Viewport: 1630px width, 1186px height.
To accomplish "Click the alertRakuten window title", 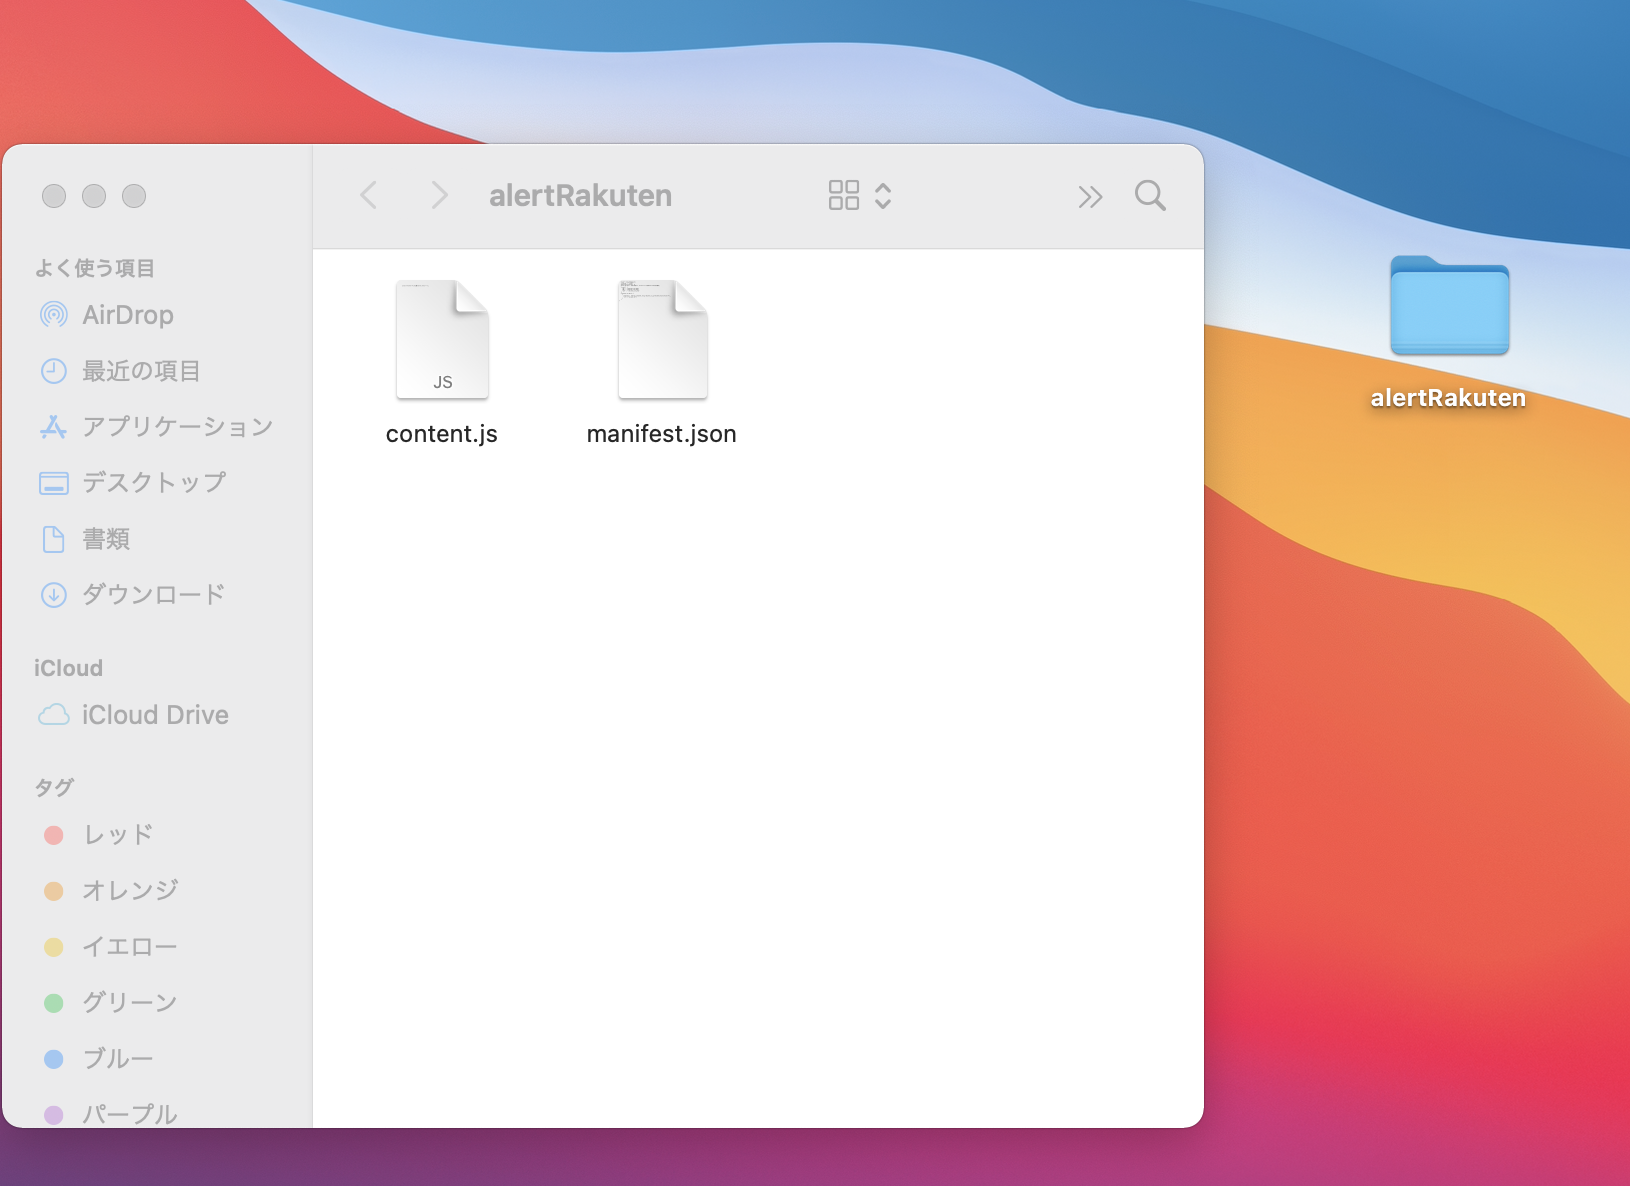I will [580, 196].
